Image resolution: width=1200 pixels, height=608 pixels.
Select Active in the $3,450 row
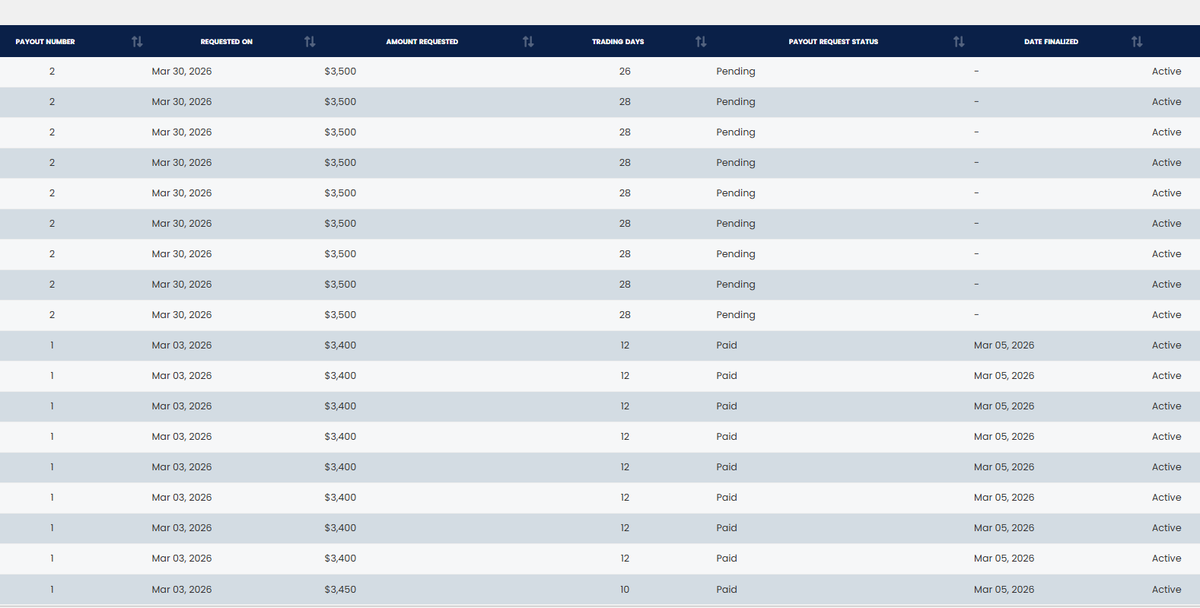point(1166,589)
